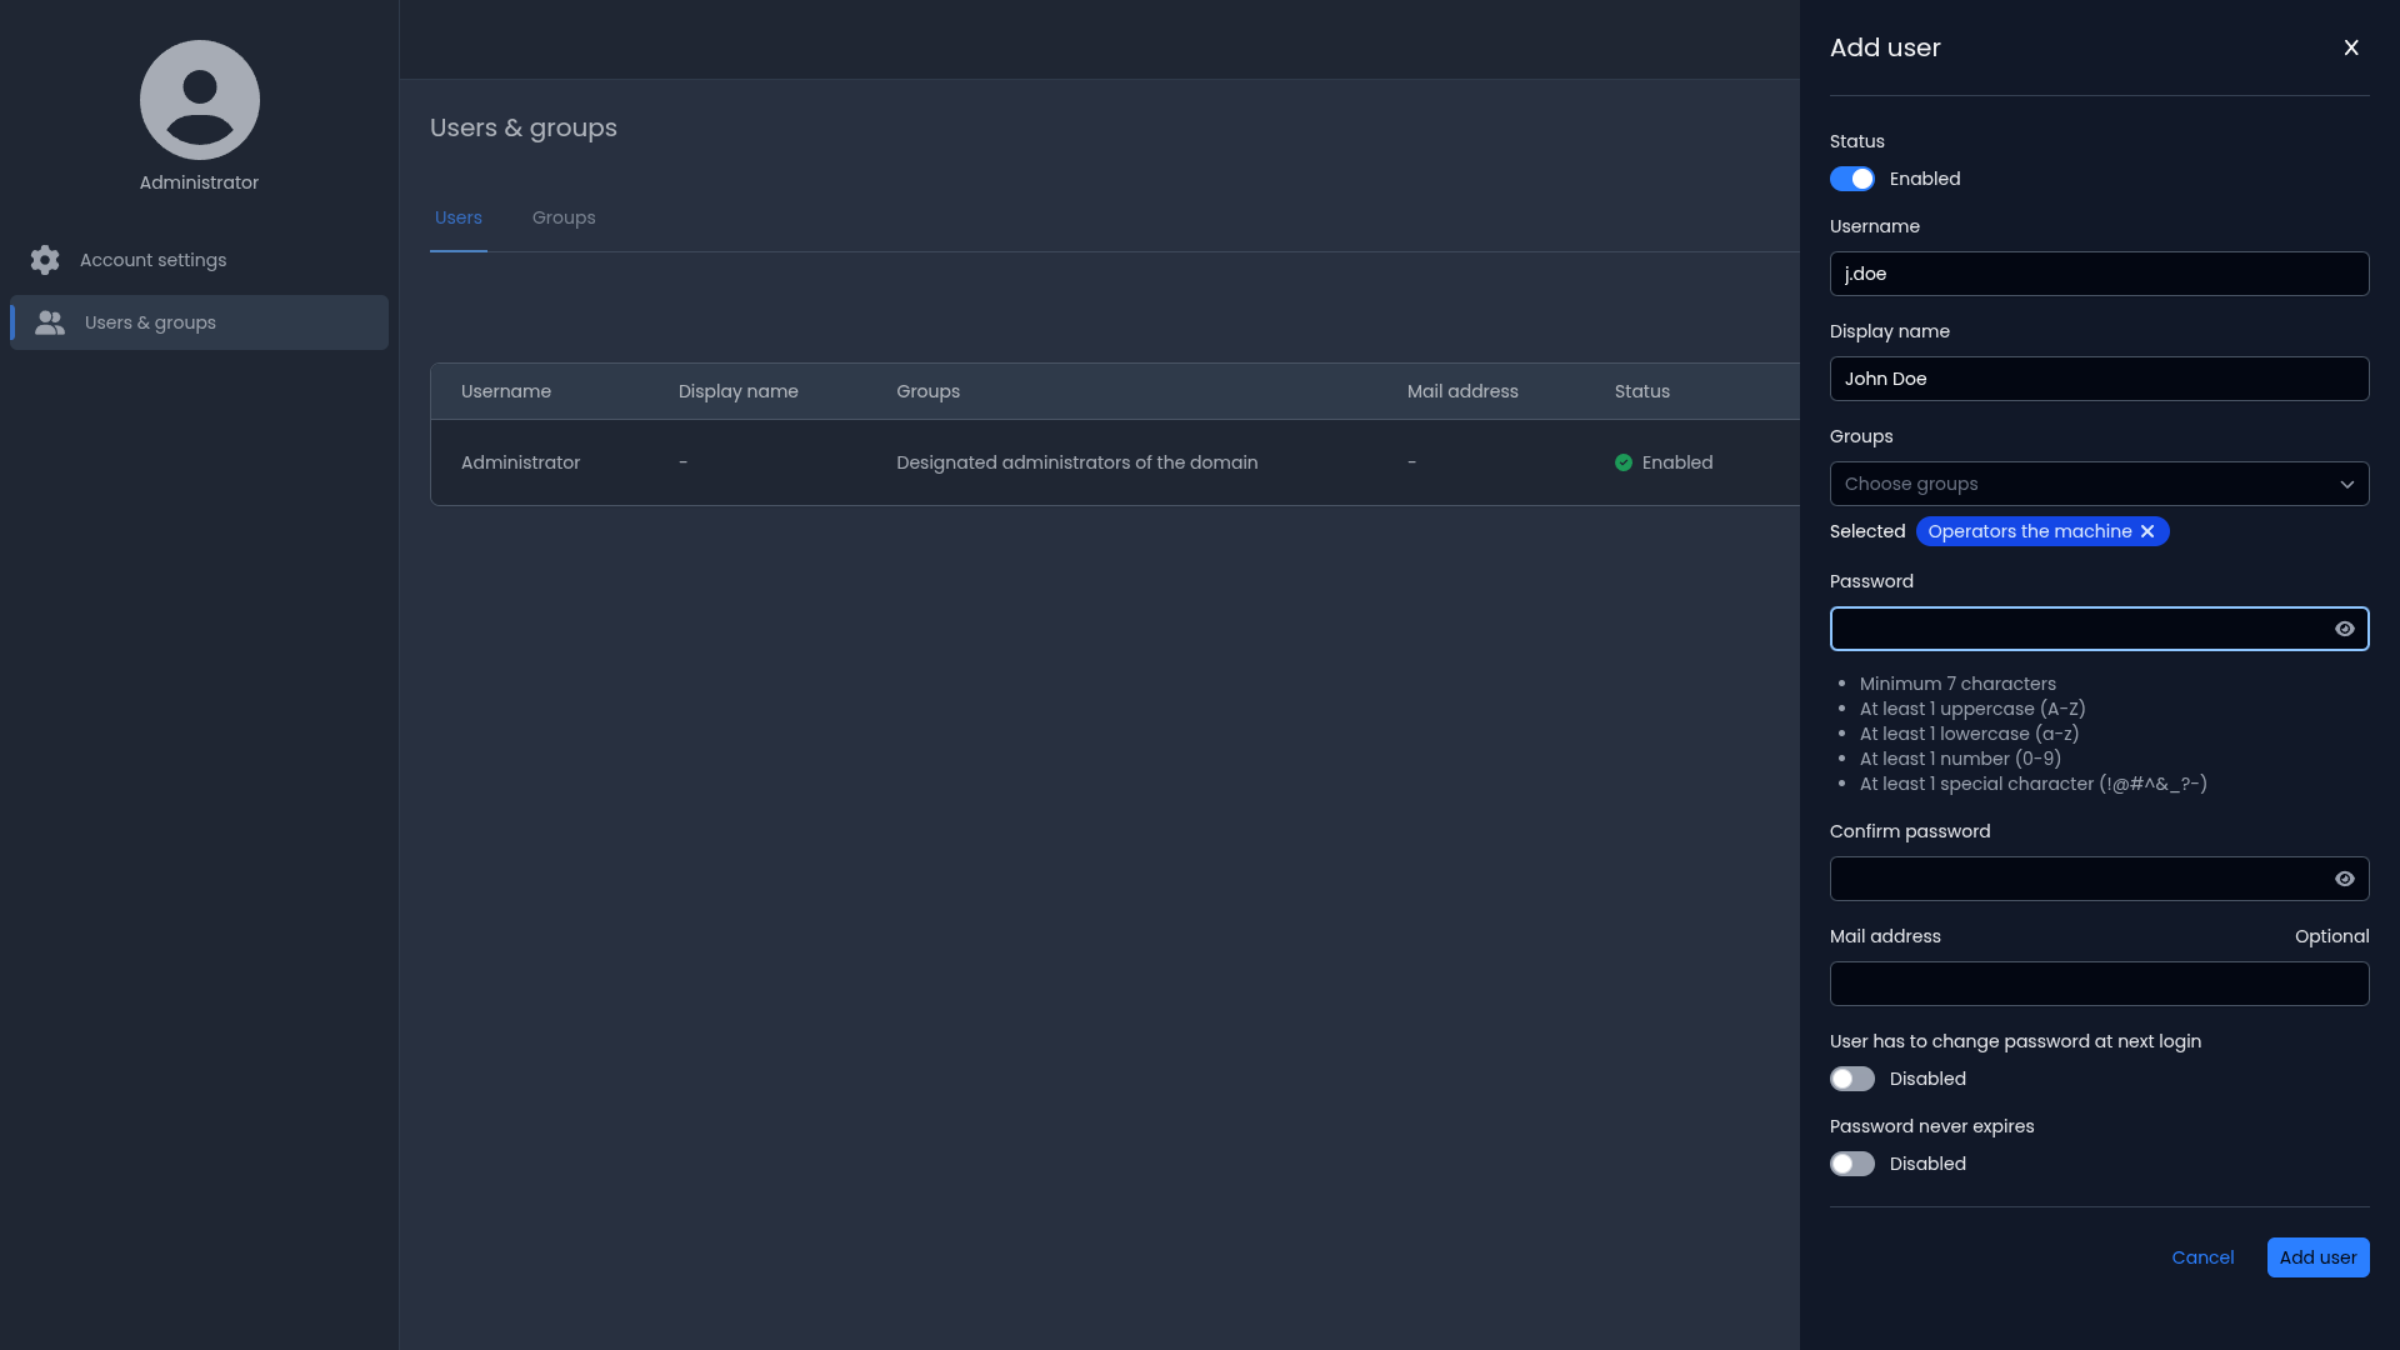Click the Username column header
The image size is (2400, 1350).
pyautogui.click(x=506, y=391)
